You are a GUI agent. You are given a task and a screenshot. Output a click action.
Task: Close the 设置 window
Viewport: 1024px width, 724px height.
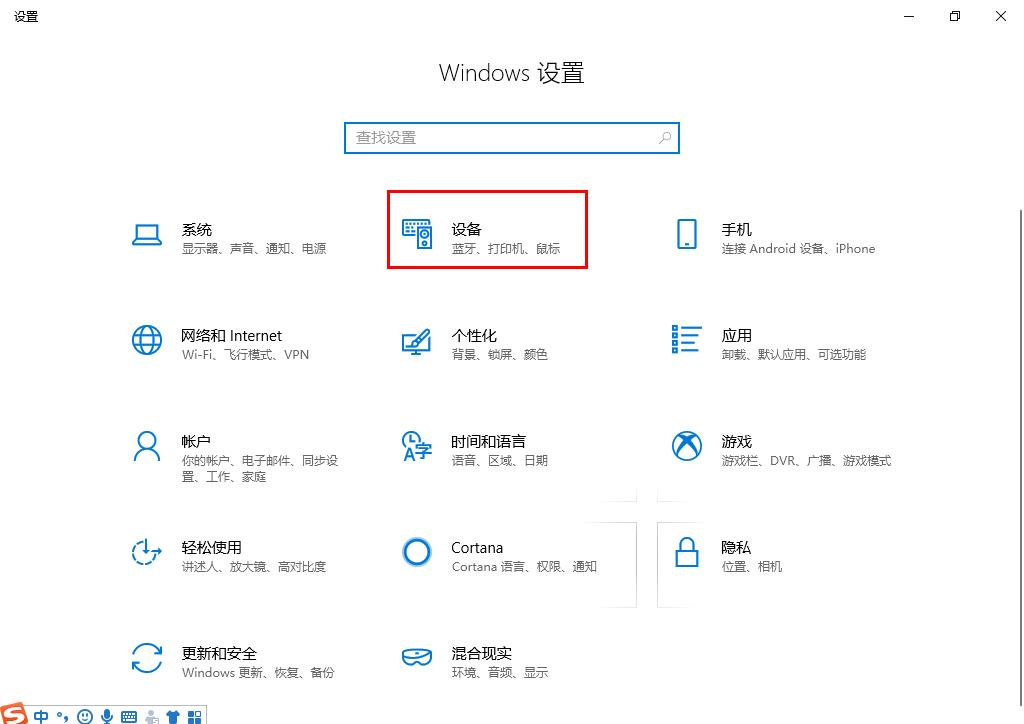[1000, 16]
